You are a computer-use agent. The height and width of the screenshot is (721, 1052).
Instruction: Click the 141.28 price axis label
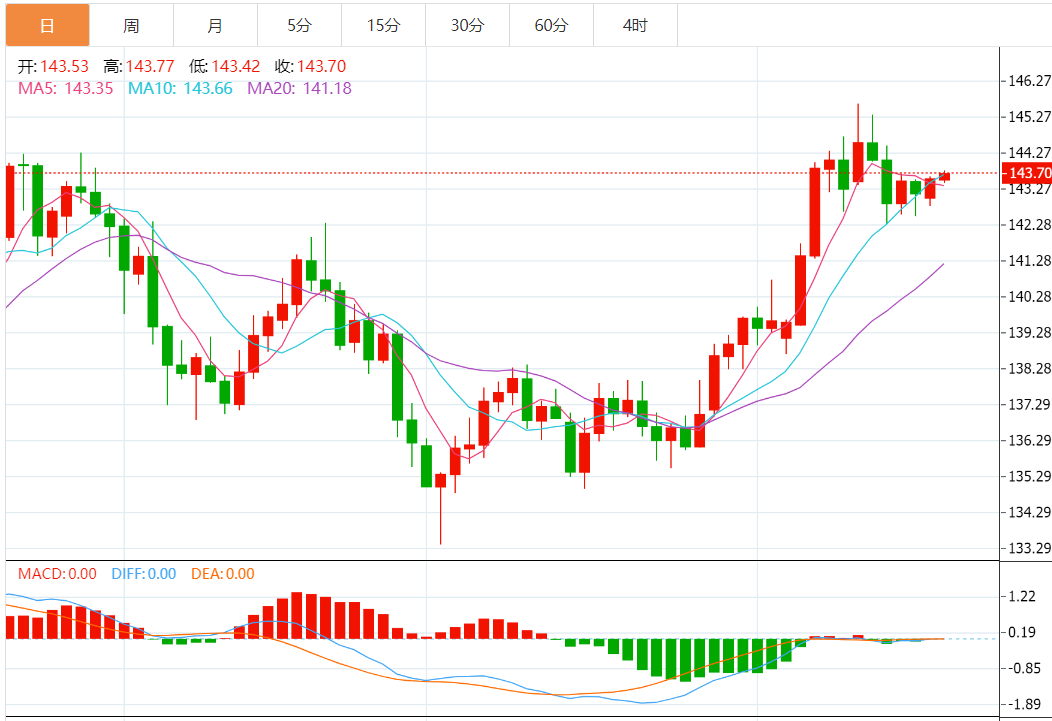[x=1029, y=261]
